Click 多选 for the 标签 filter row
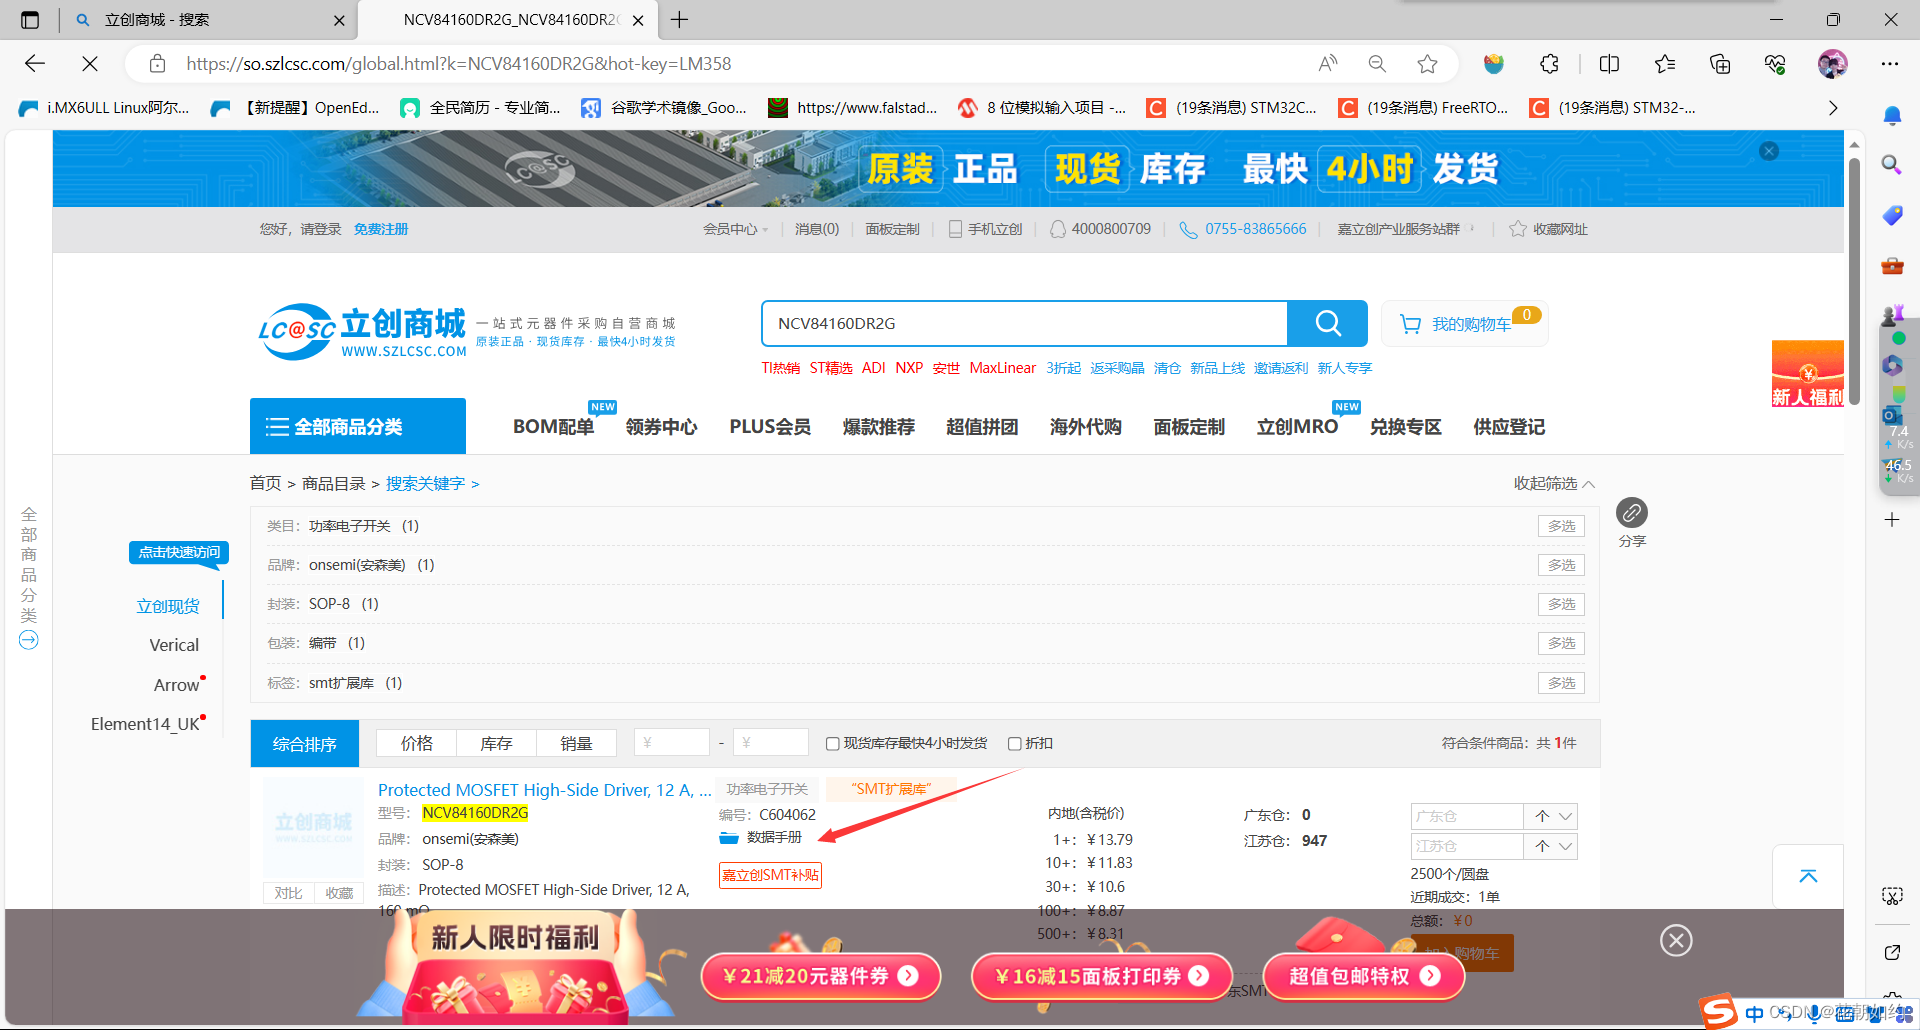Image resolution: width=1920 pixels, height=1030 pixels. coord(1561,683)
